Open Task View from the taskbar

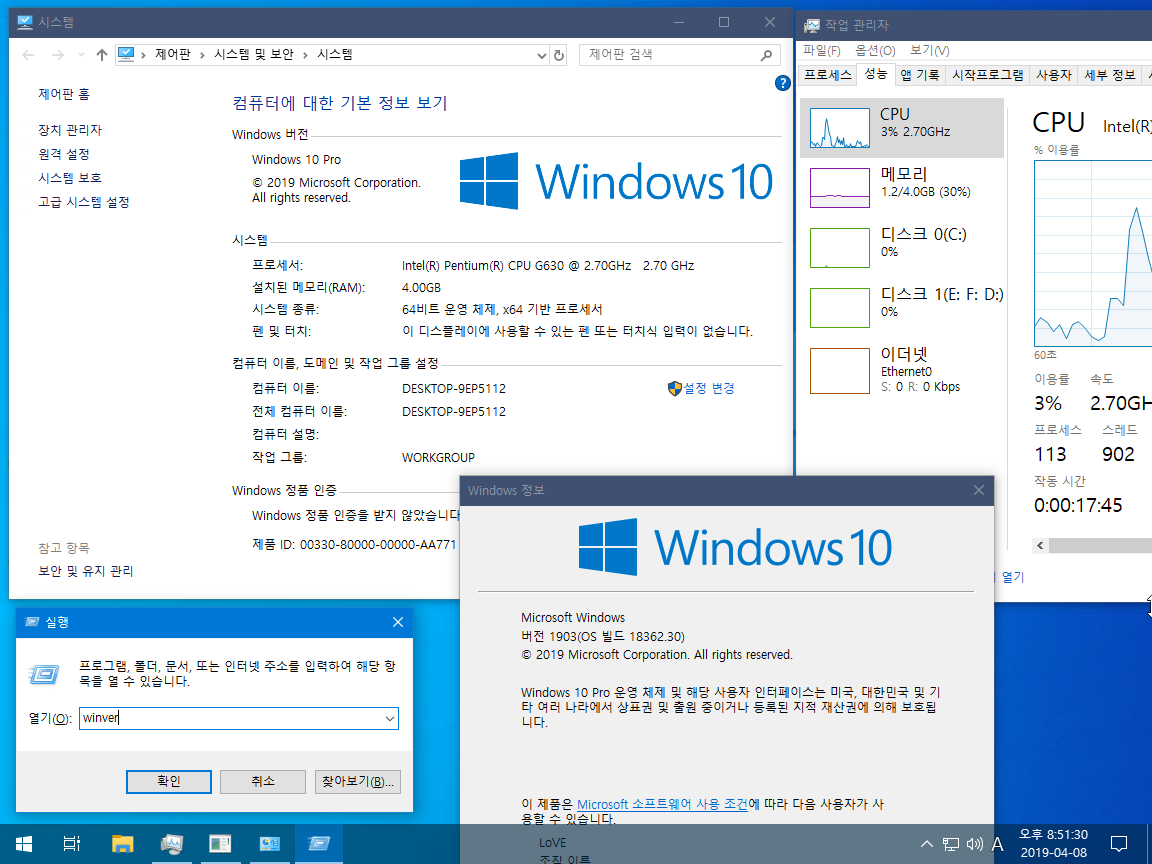[x=71, y=843]
